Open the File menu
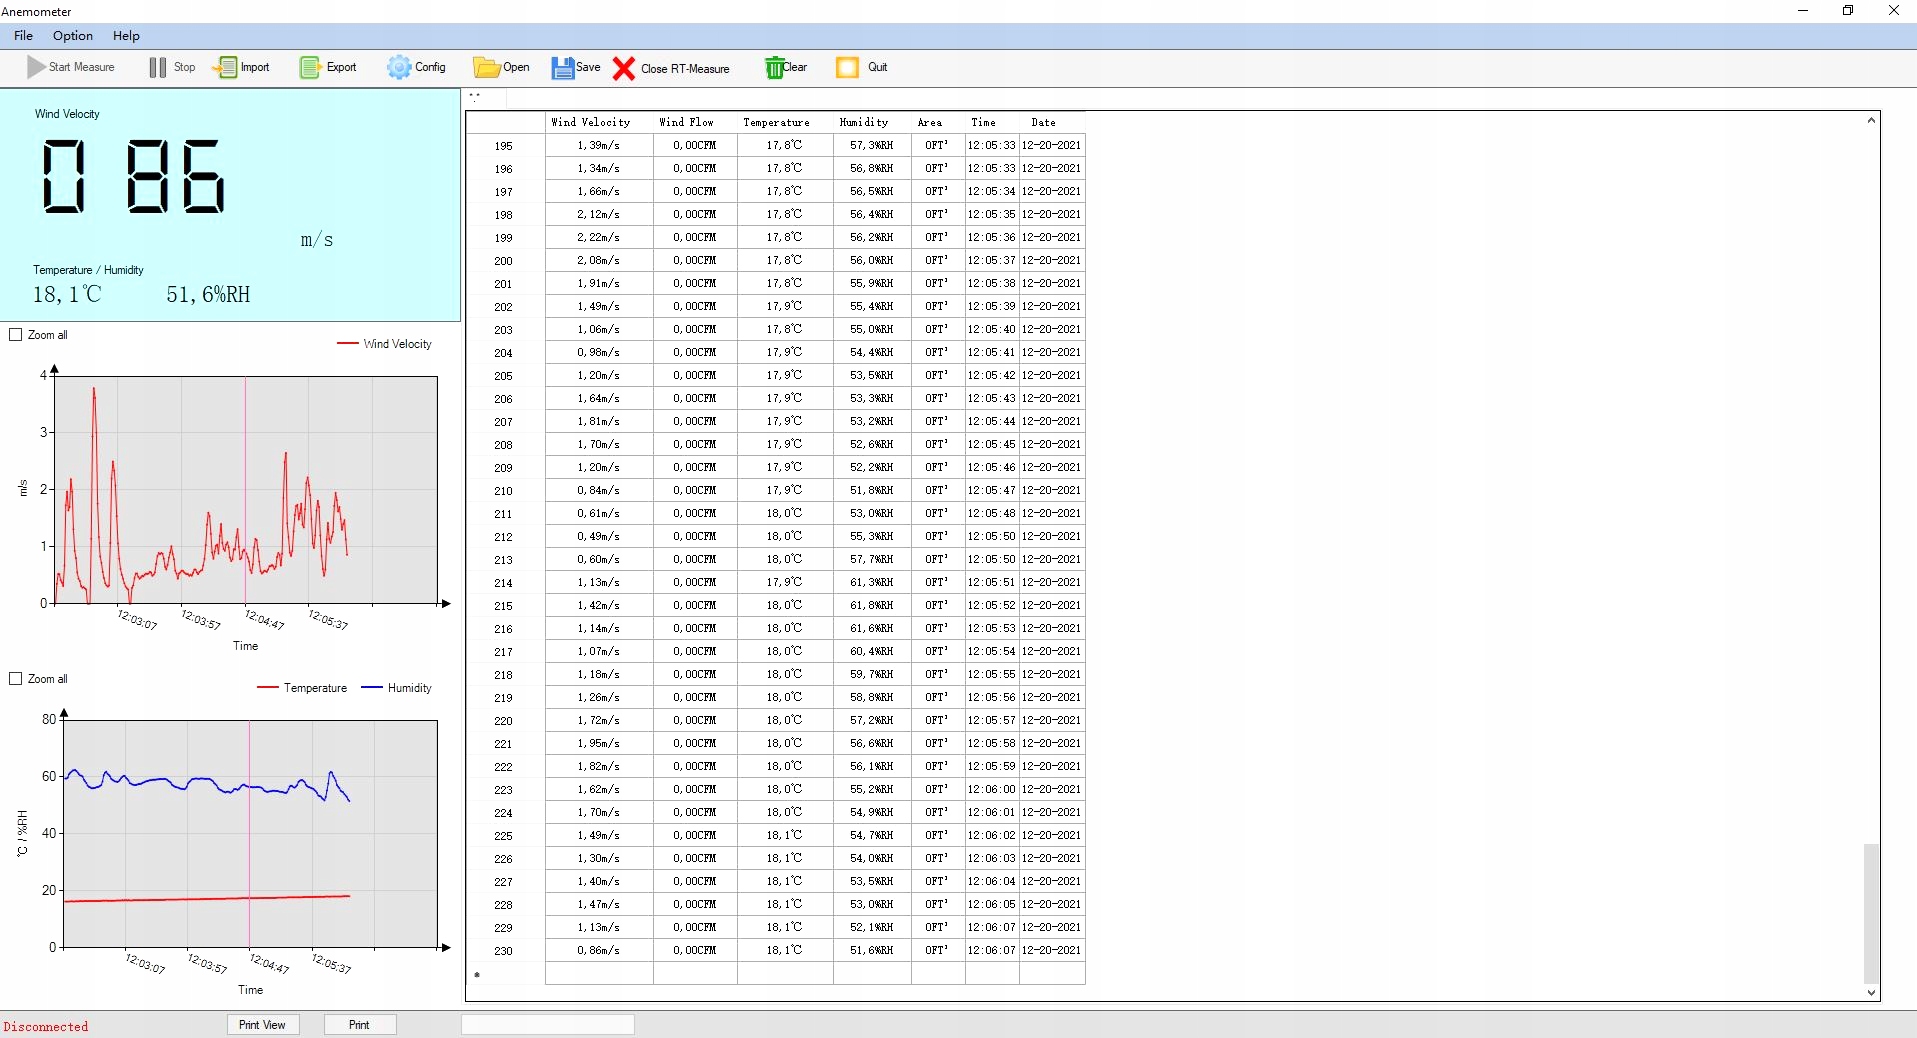Screen dimensions: 1917x1038 click(23, 36)
